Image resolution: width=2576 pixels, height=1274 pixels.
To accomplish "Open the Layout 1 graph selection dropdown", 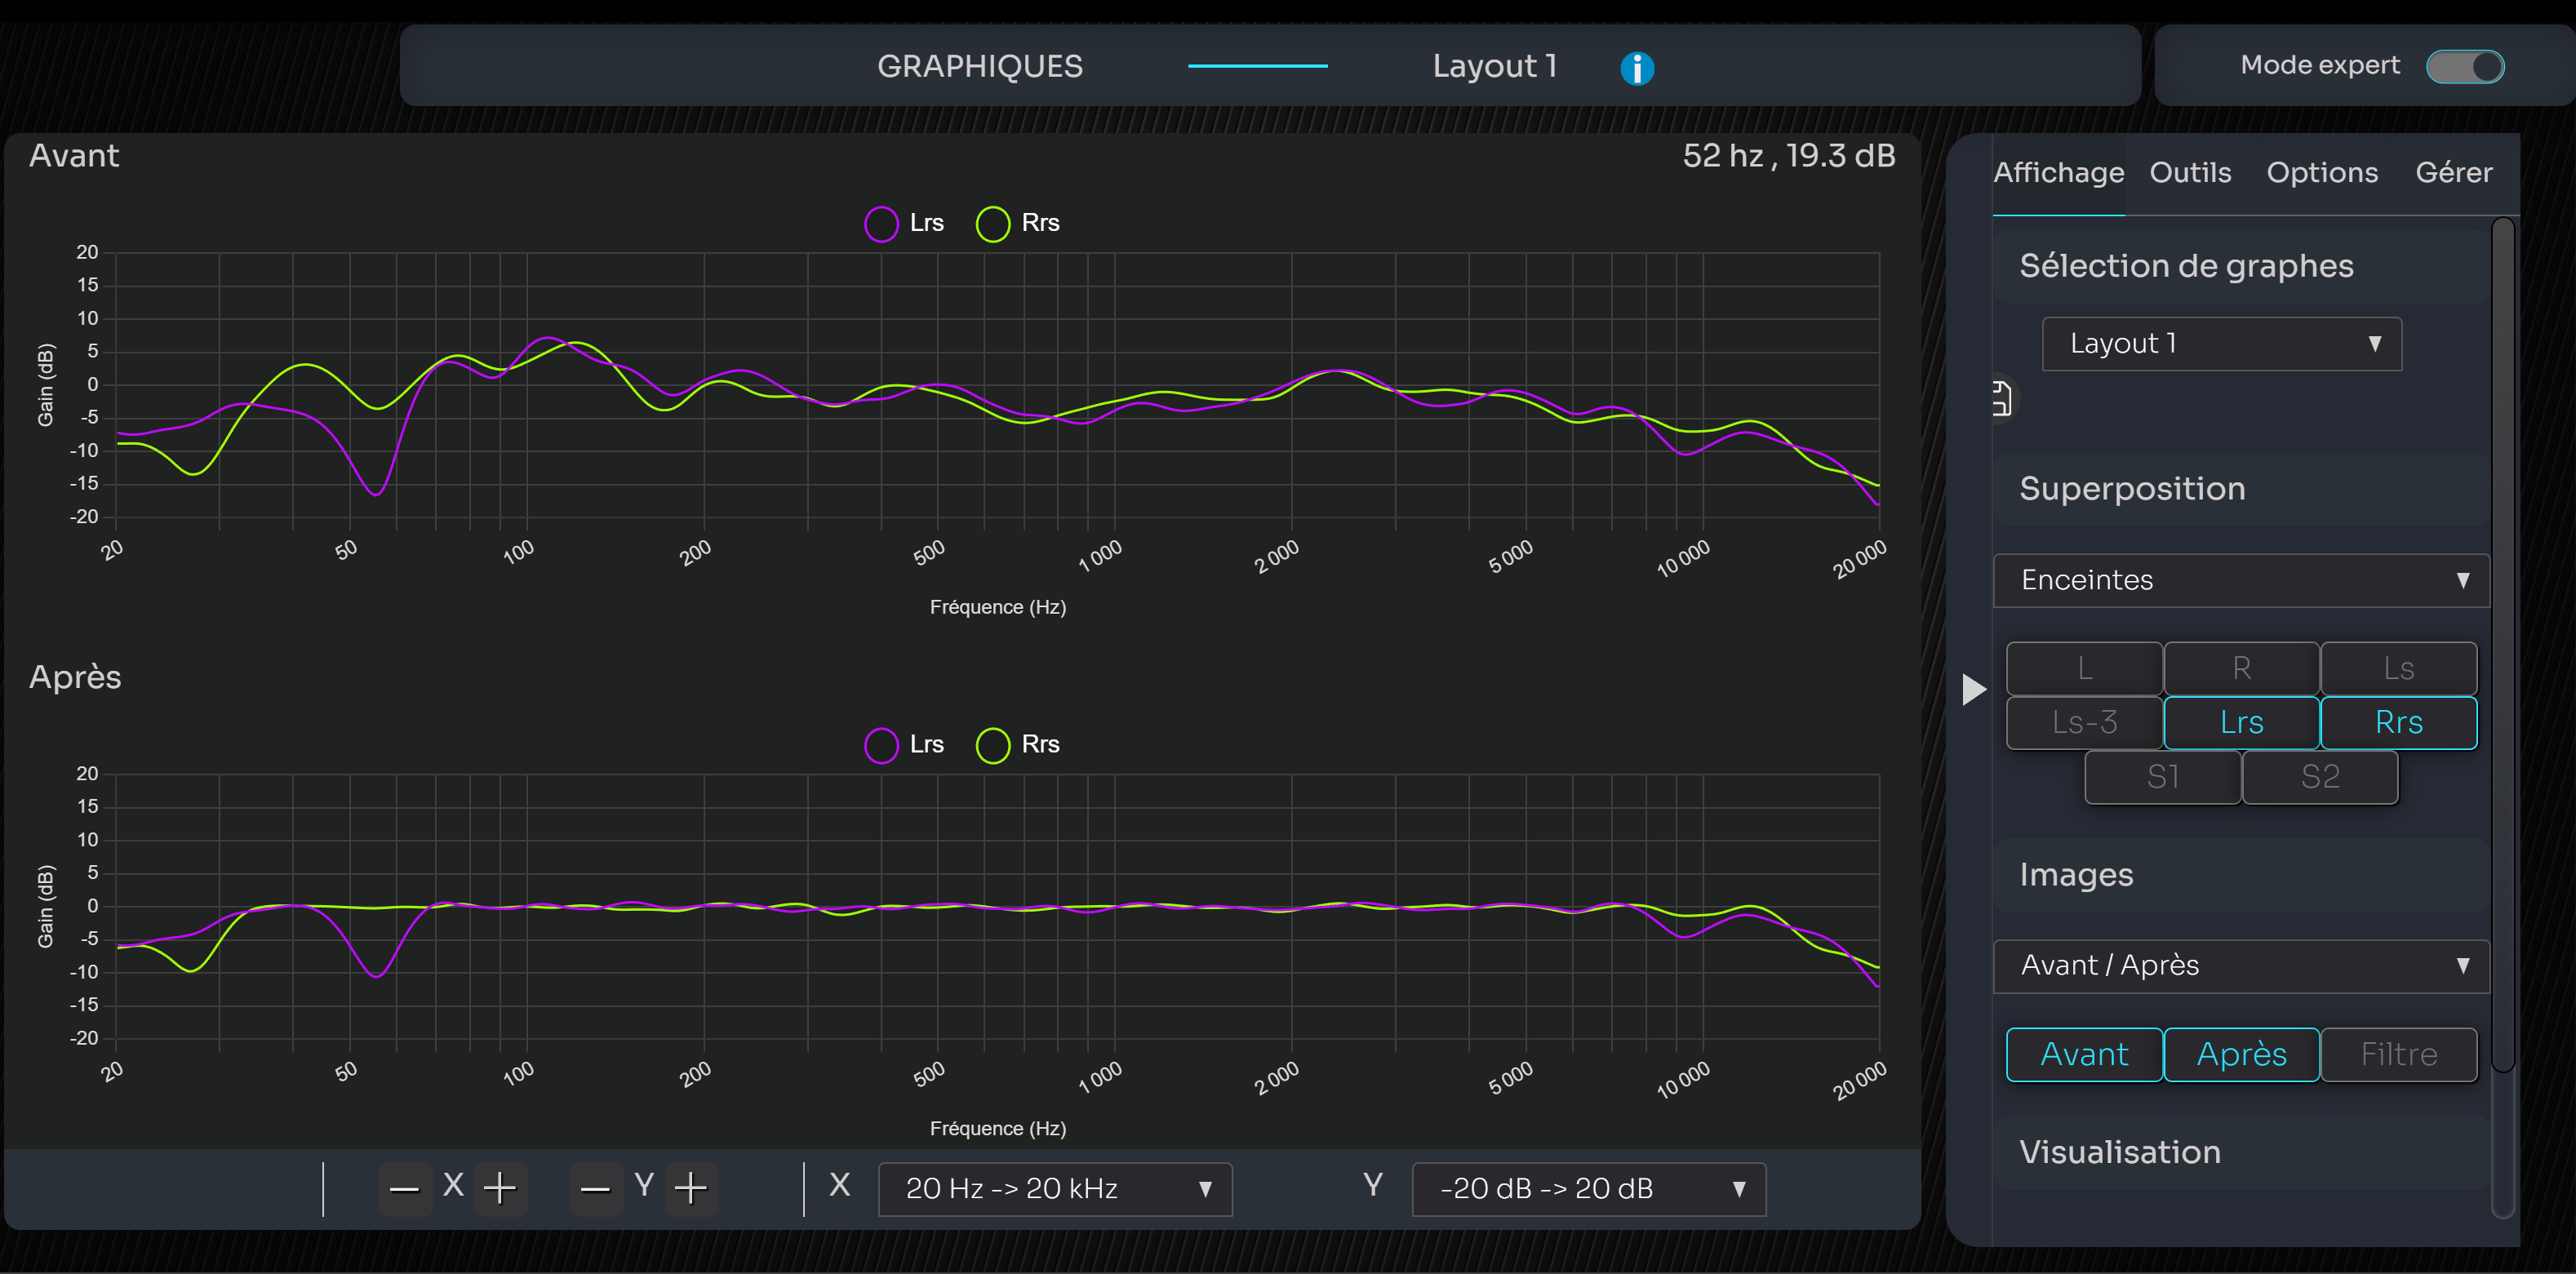I will pos(2221,344).
